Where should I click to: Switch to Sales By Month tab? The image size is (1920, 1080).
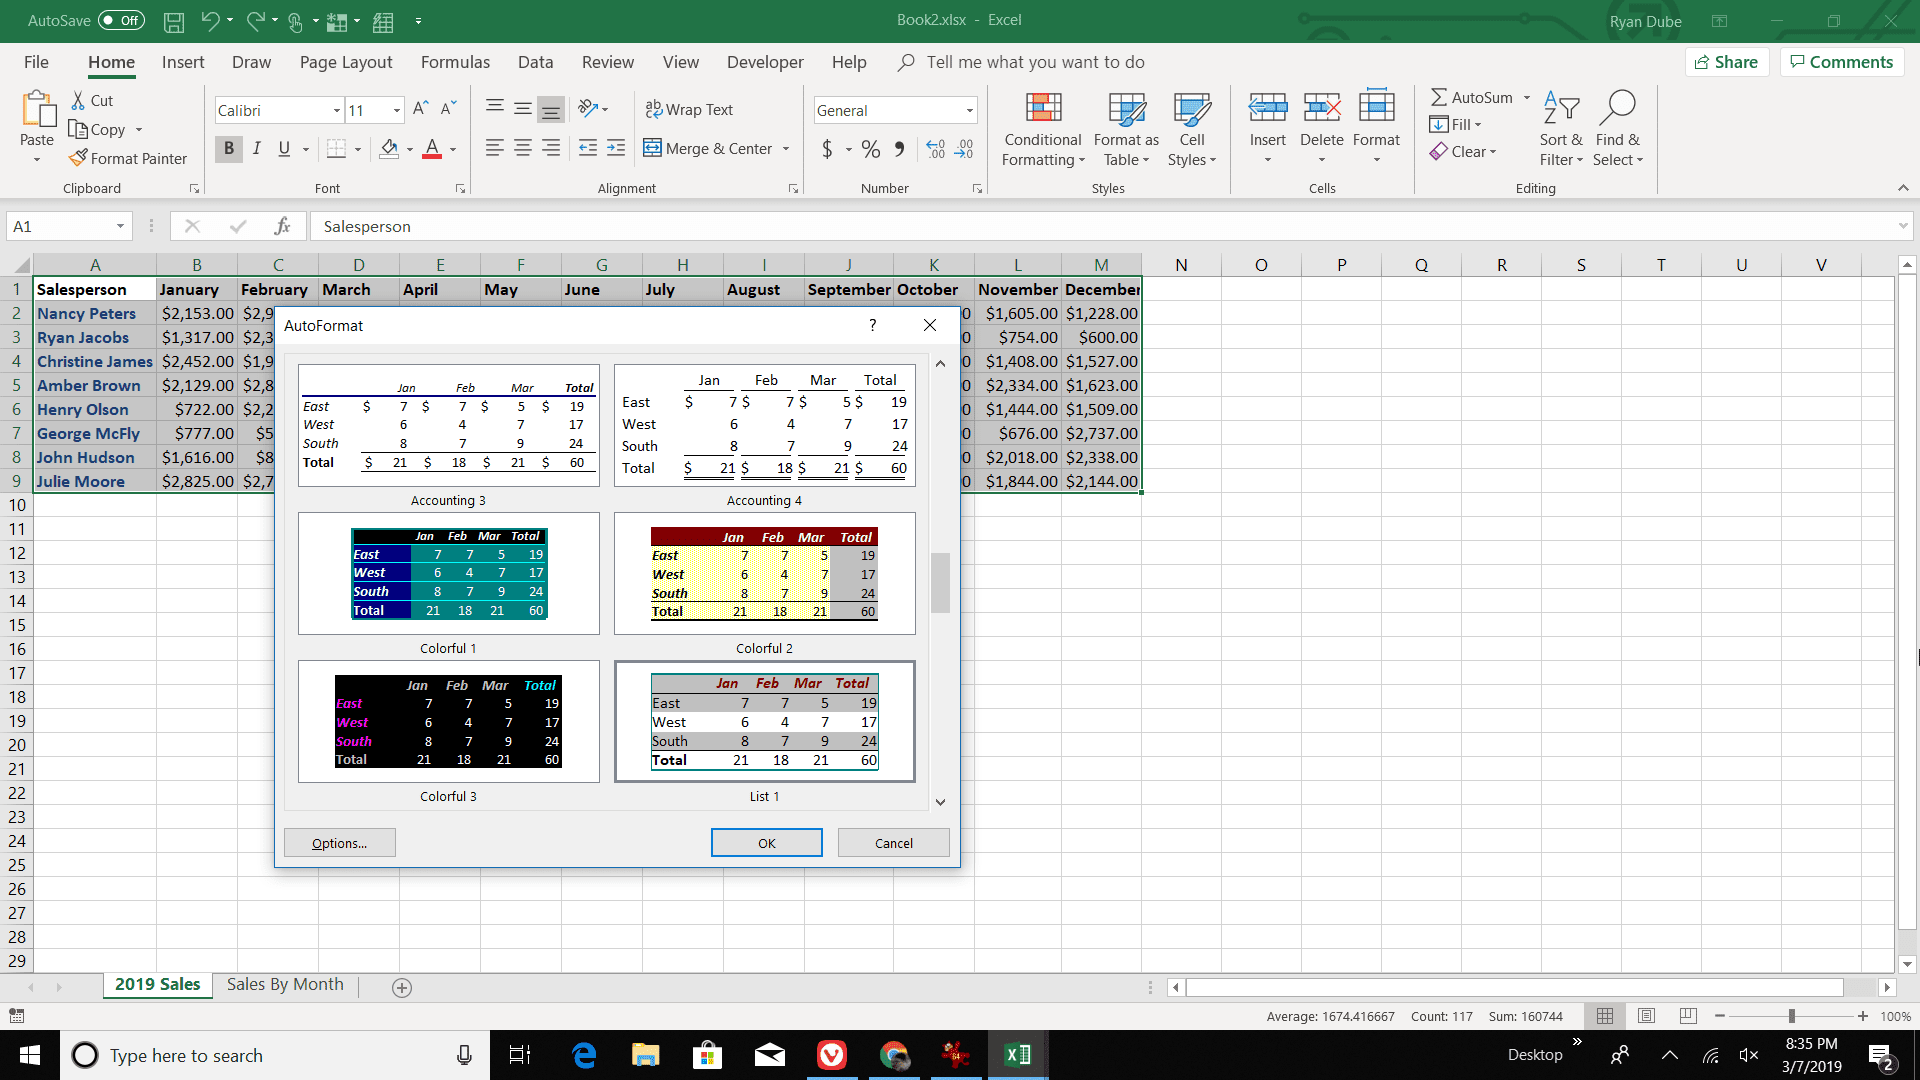pos(285,985)
